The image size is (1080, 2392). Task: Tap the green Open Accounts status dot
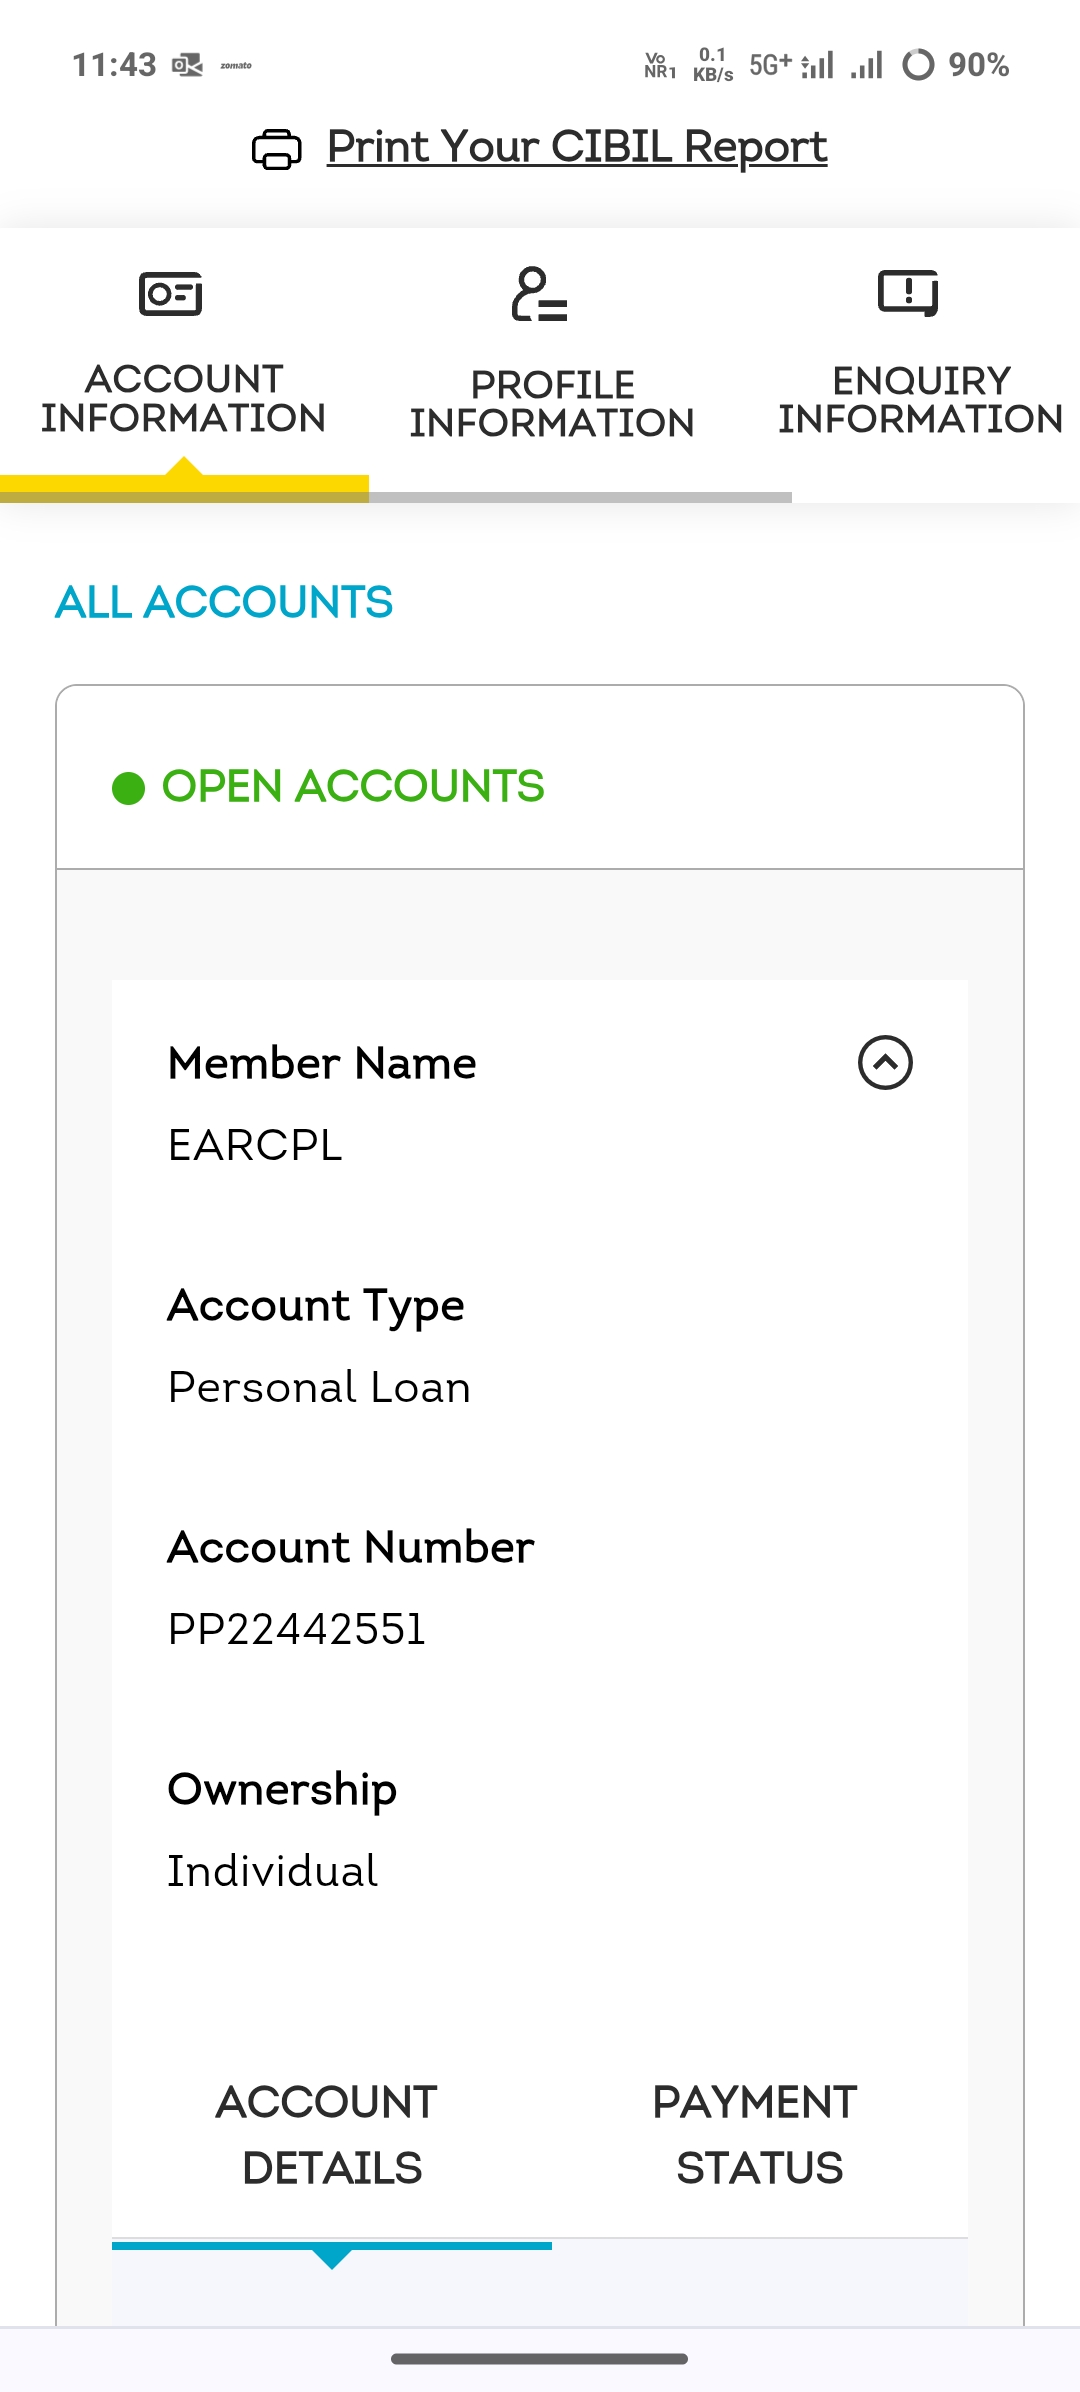coord(129,788)
